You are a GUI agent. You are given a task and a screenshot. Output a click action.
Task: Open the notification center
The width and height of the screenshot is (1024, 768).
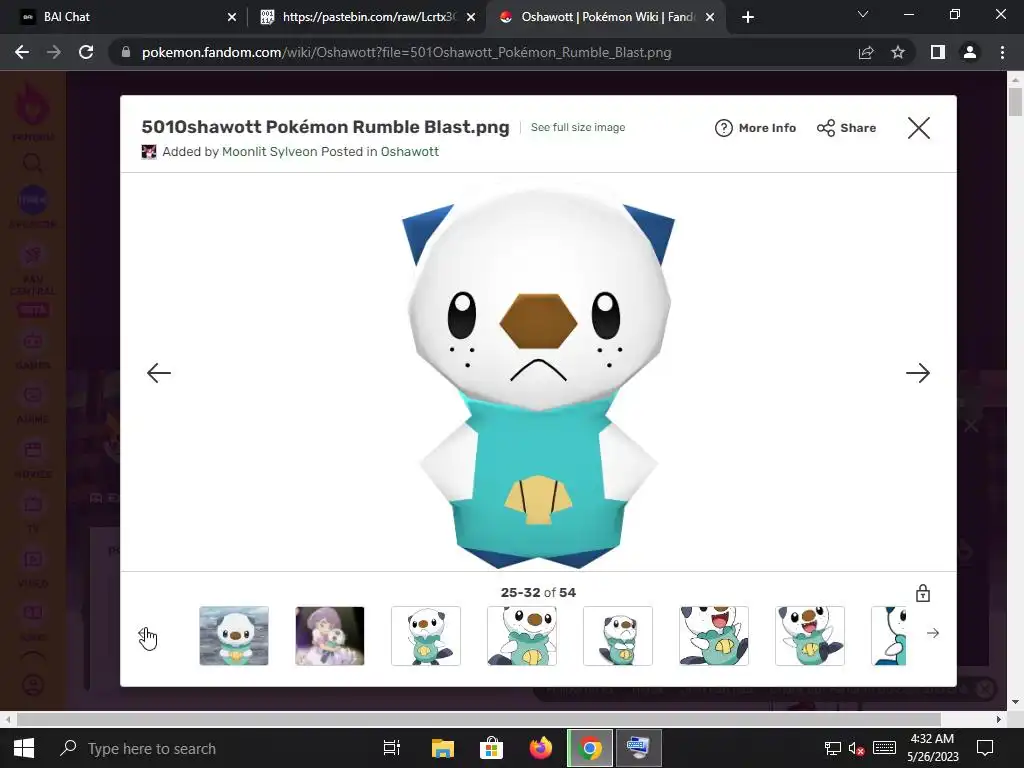pyautogui.click(x=985, y=748)
